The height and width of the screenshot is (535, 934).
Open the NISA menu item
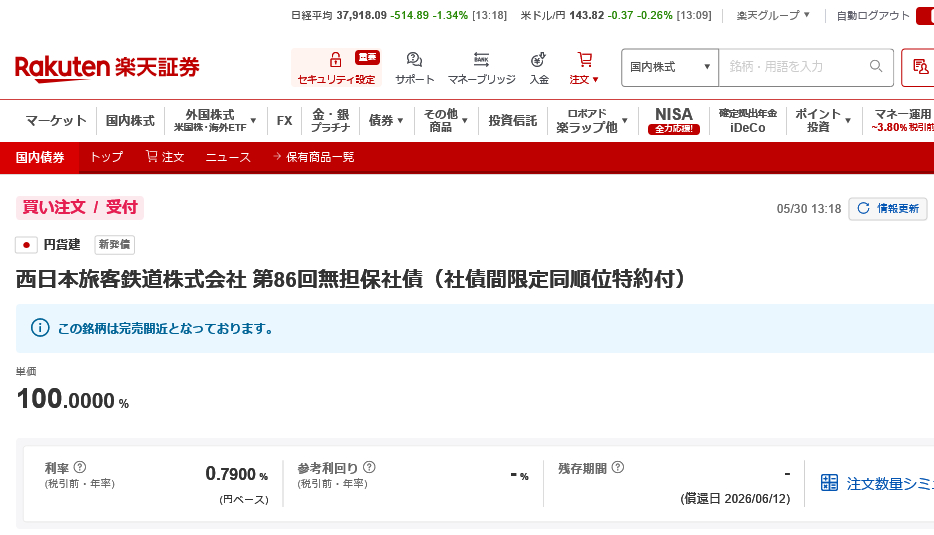(674, 120)
